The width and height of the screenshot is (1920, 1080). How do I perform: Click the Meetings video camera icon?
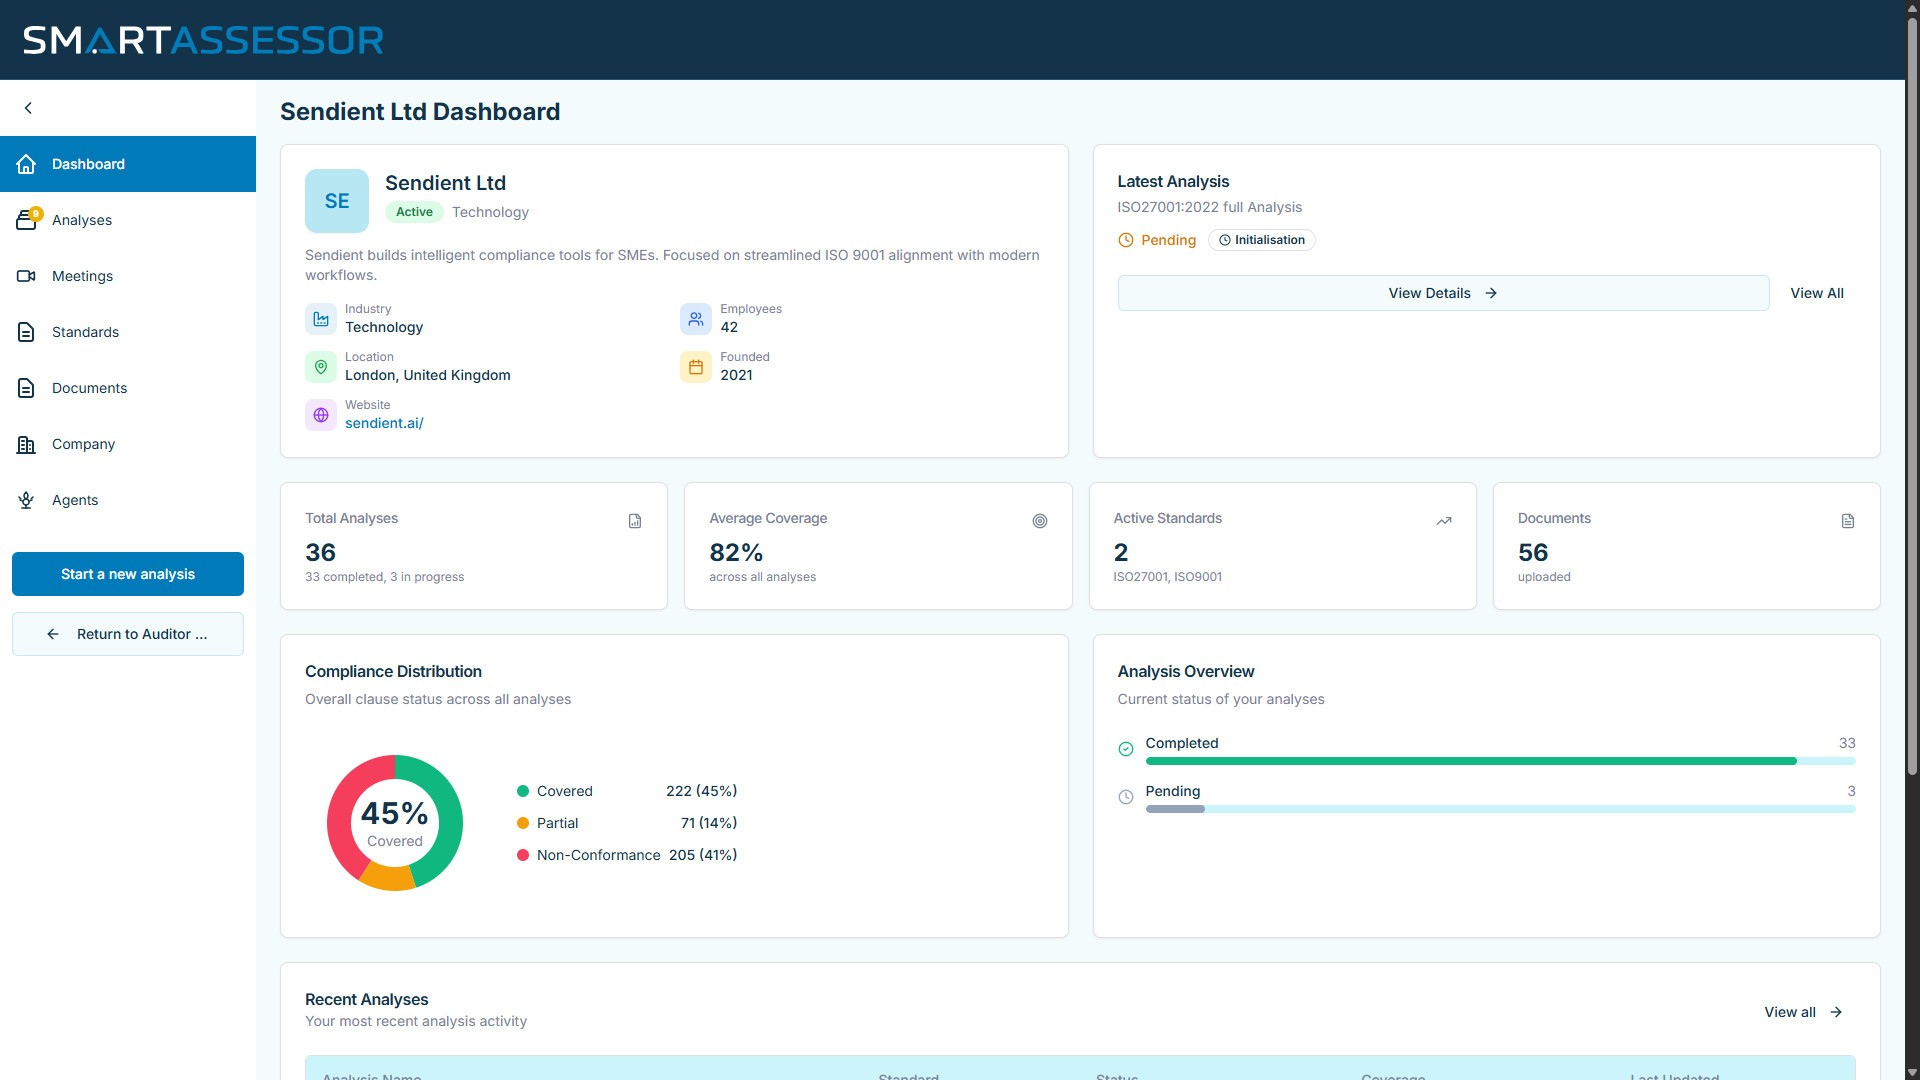pos(26,276)
